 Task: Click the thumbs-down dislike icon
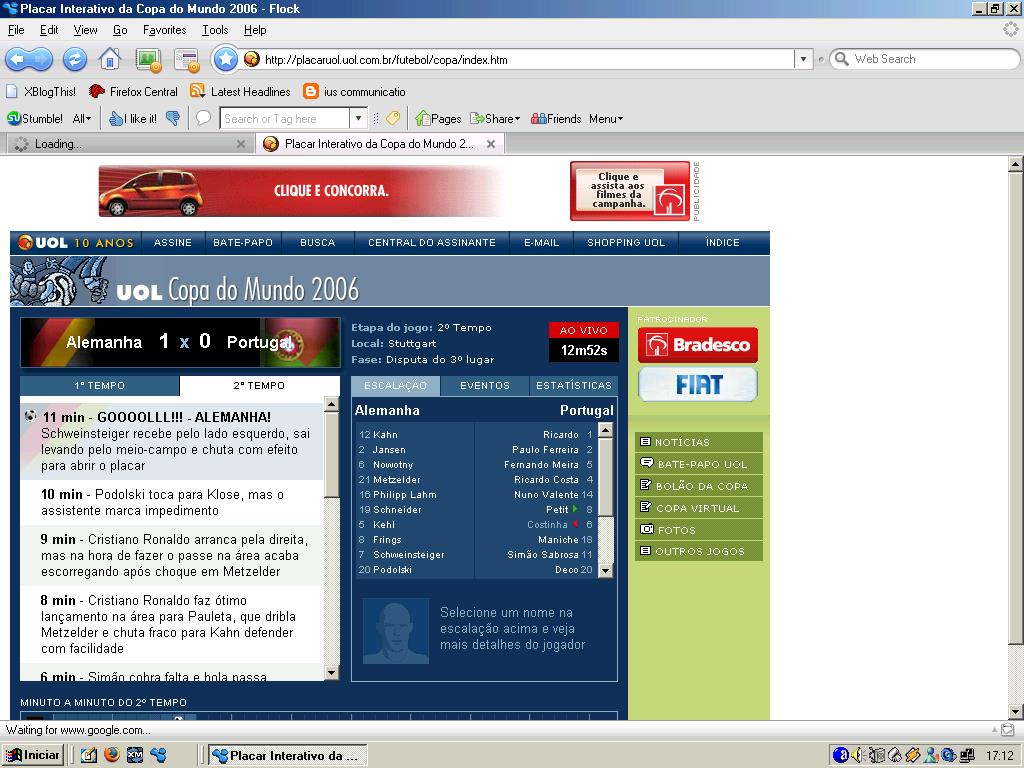173,118
